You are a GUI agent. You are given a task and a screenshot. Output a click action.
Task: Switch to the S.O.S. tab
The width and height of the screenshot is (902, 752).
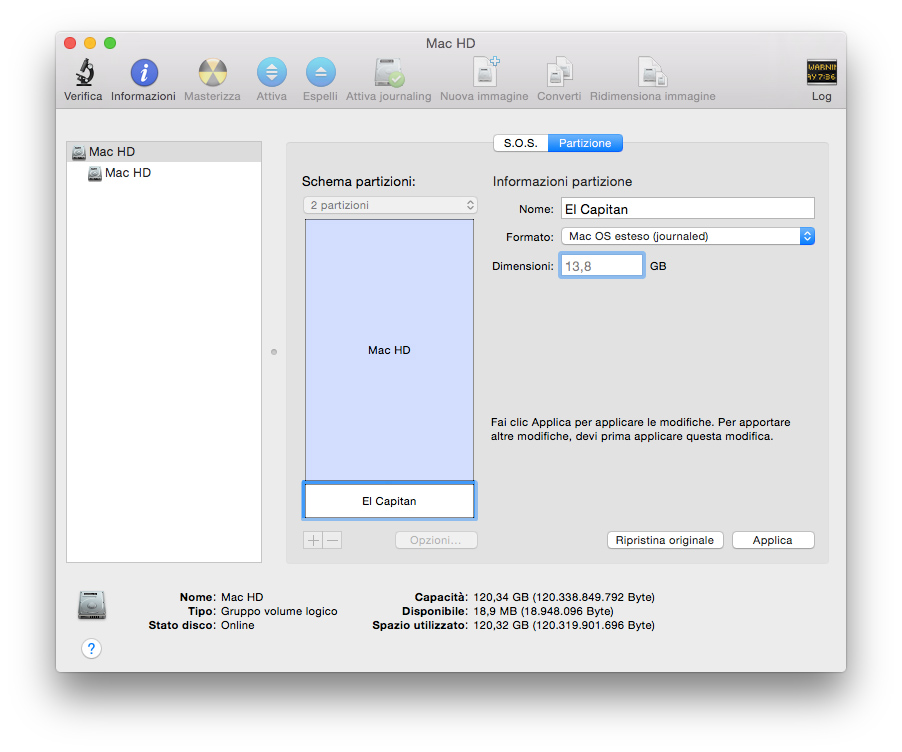(520, 143)
